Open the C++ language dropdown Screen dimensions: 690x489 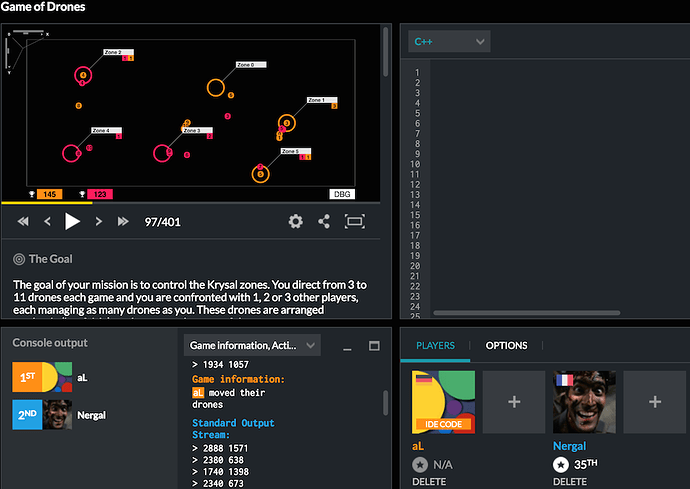449,41
